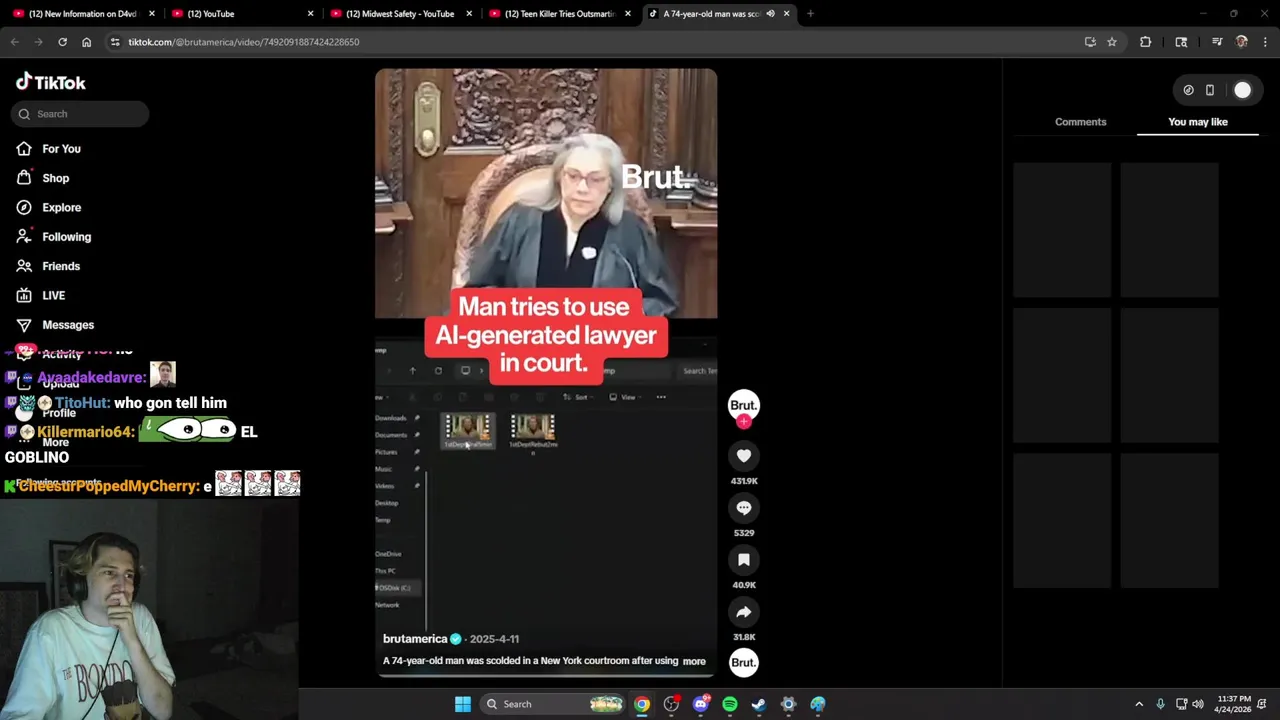Image resolution: width=1280 pixels, height=720 pixels.
Task: Open a new Chrome tab
Action: click(810, 14)
